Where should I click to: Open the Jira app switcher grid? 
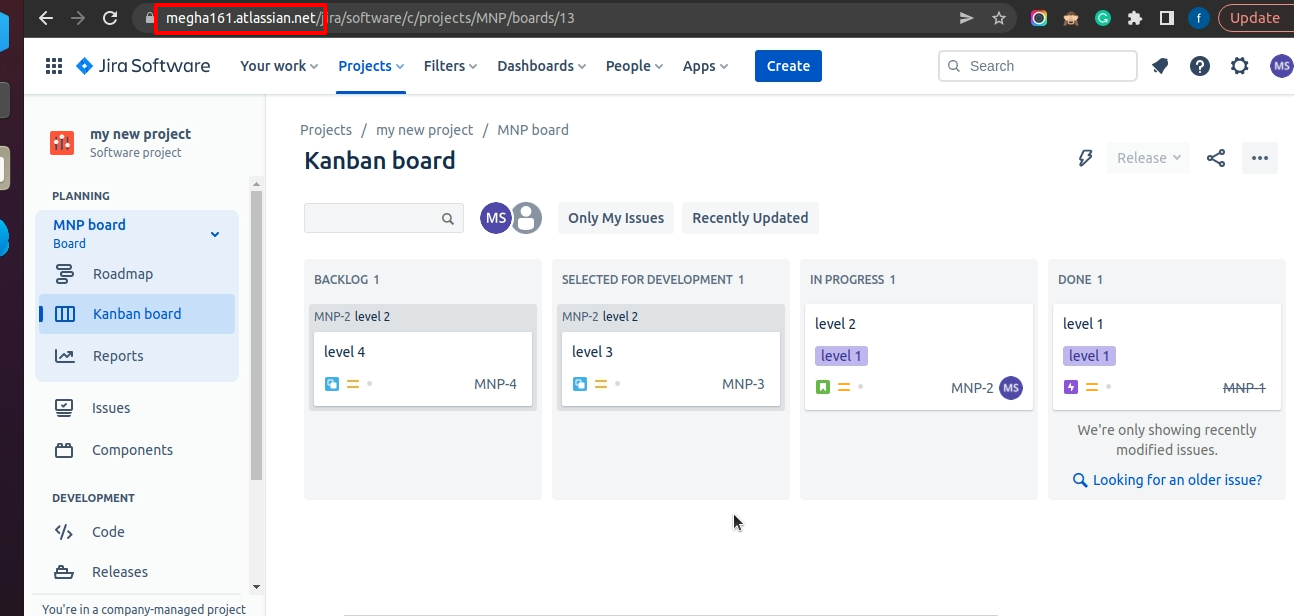click(x=54, y=66)
